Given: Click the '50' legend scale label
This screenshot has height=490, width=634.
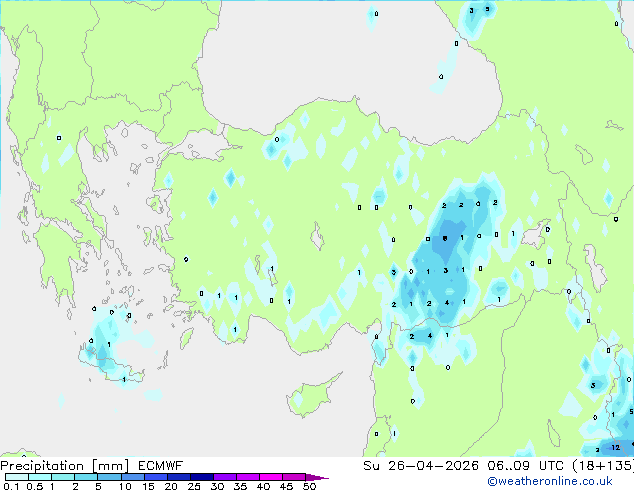Looking at the screenshot, I should pyautogui.click(x=309, y=486).
